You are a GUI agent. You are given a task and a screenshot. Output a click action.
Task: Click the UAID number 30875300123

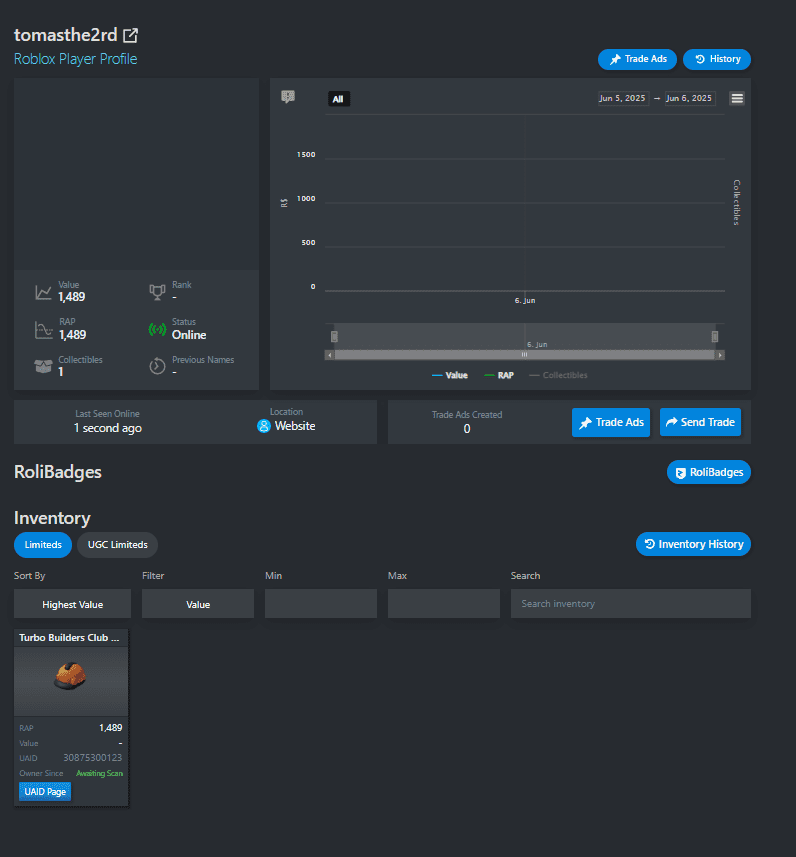(x=92, y=758)
